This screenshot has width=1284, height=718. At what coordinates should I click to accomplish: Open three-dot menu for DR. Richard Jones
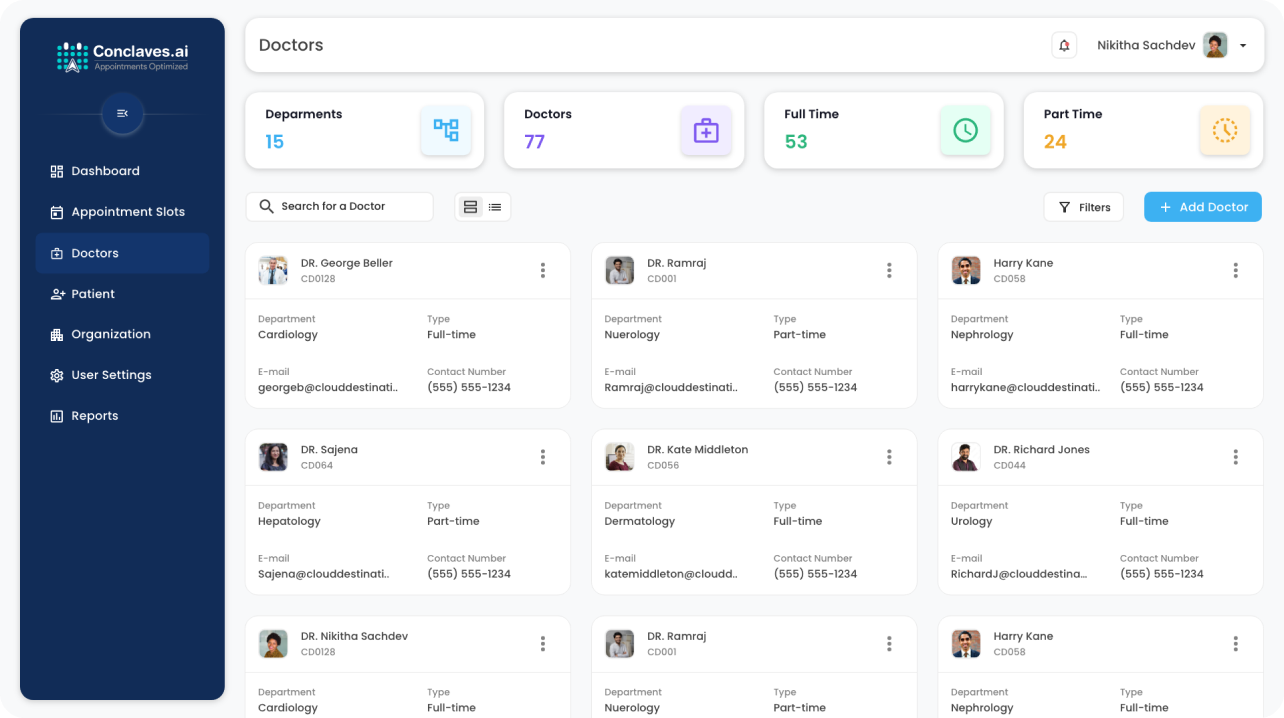click(1235, 457)
